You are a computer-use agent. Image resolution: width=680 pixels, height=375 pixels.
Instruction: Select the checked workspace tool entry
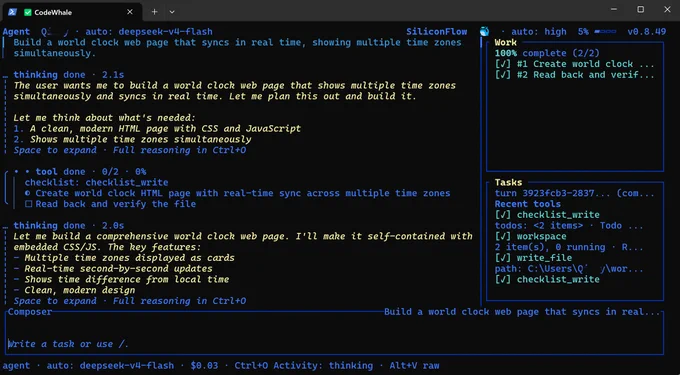530,236
